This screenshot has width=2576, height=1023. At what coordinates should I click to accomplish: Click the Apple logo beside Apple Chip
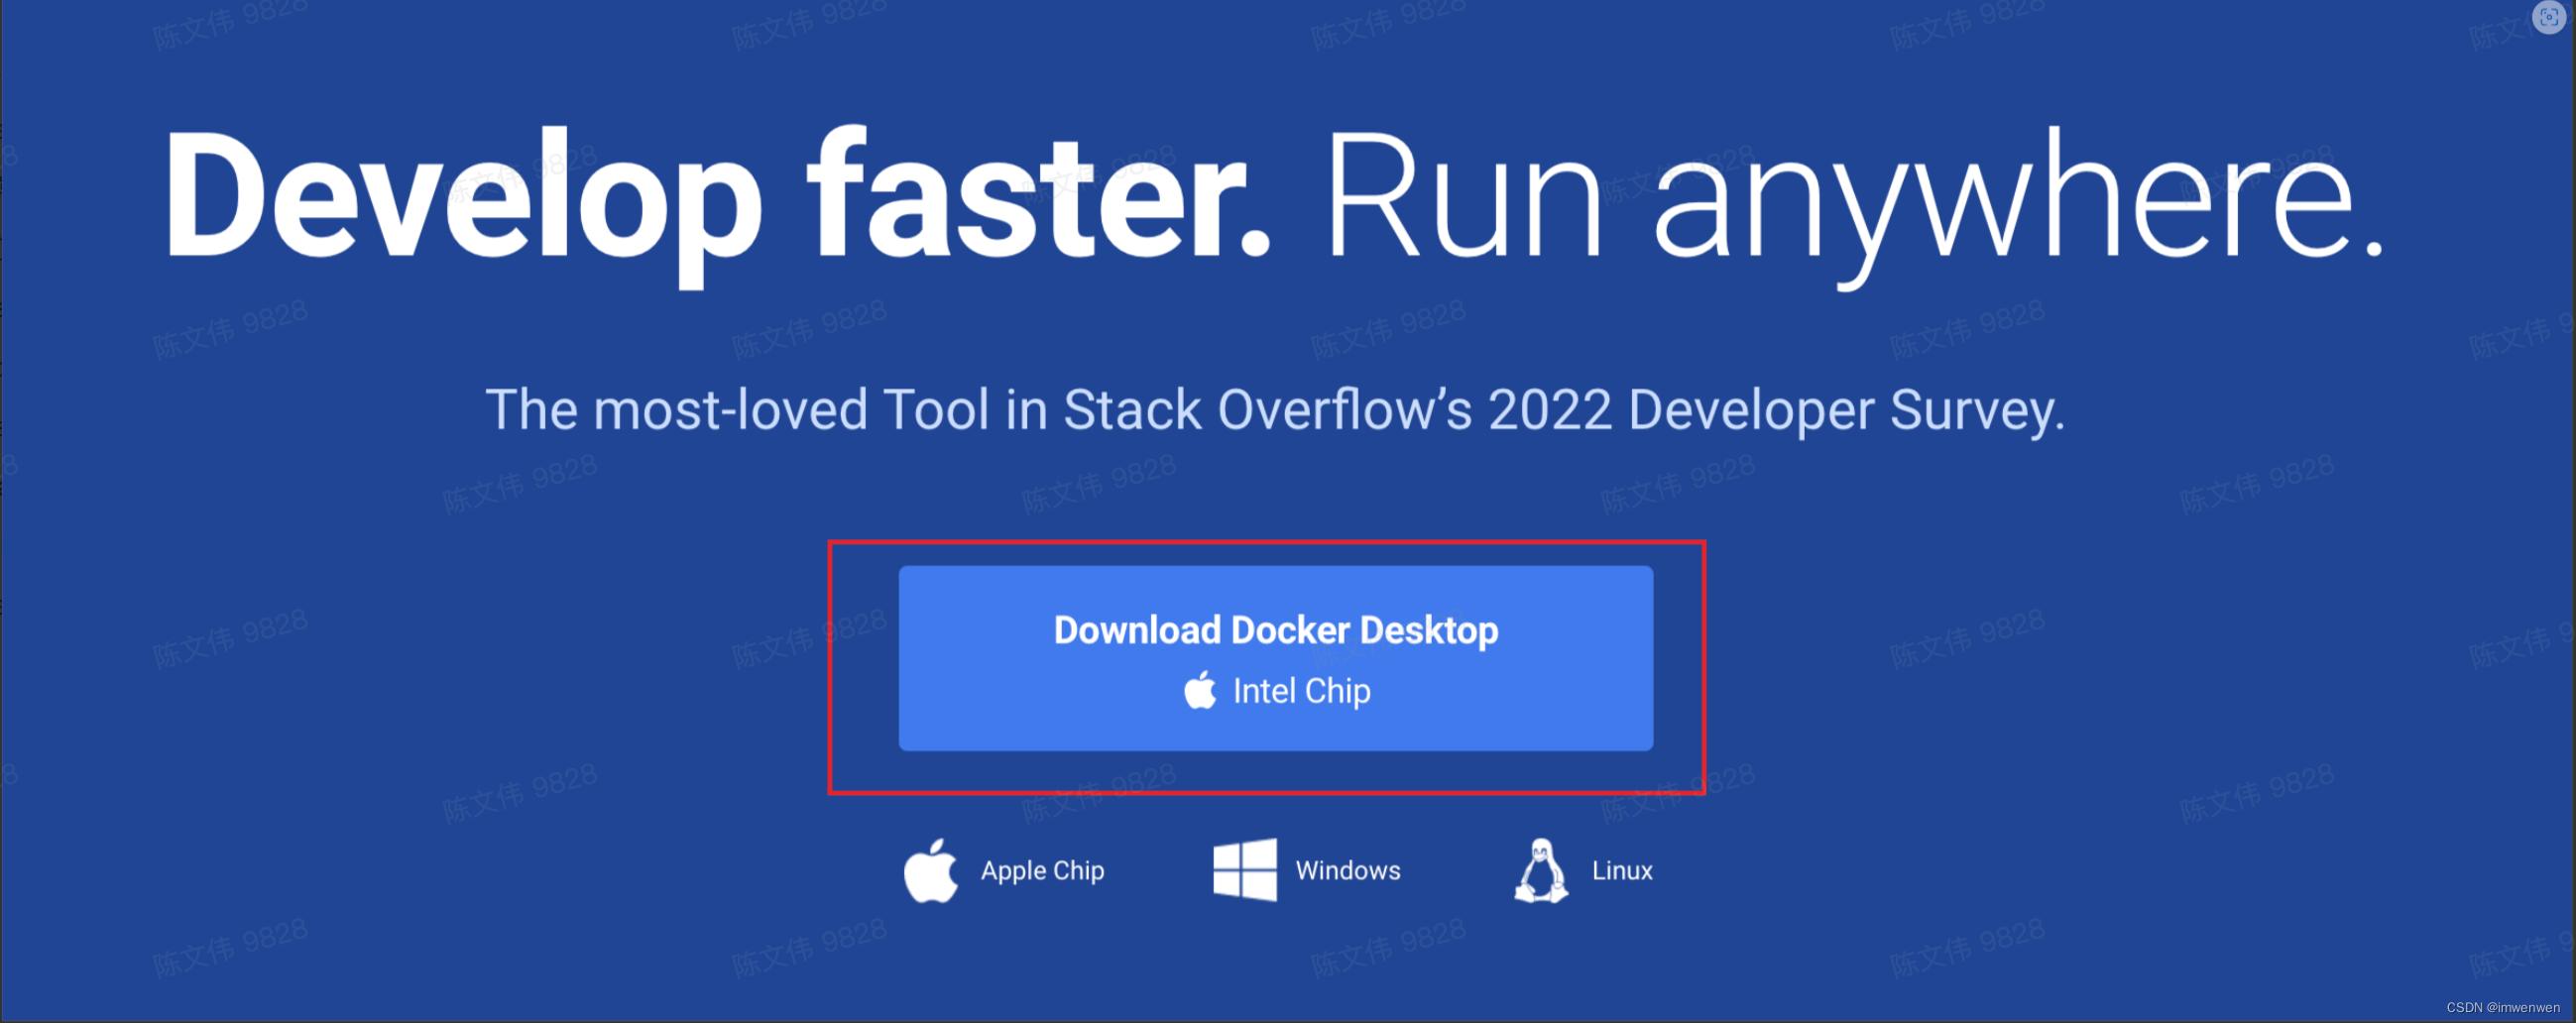(930, 870)
